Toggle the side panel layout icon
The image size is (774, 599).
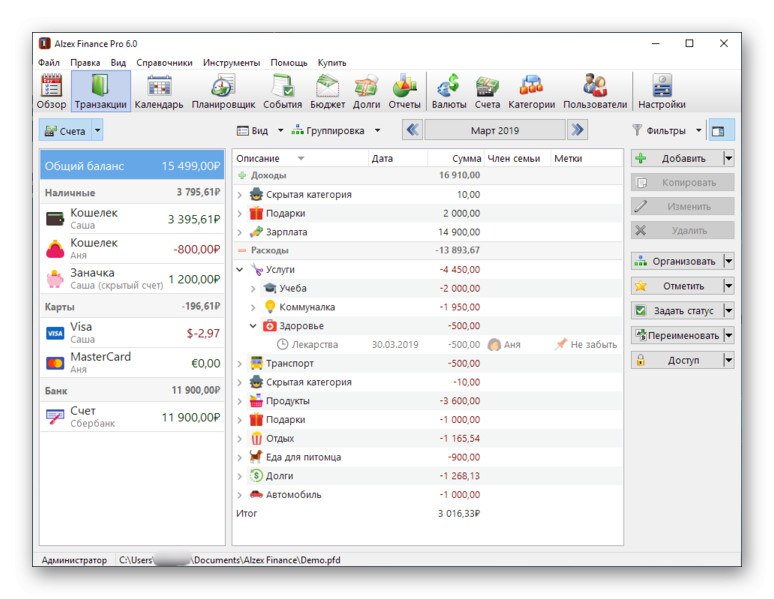point(720,131)
